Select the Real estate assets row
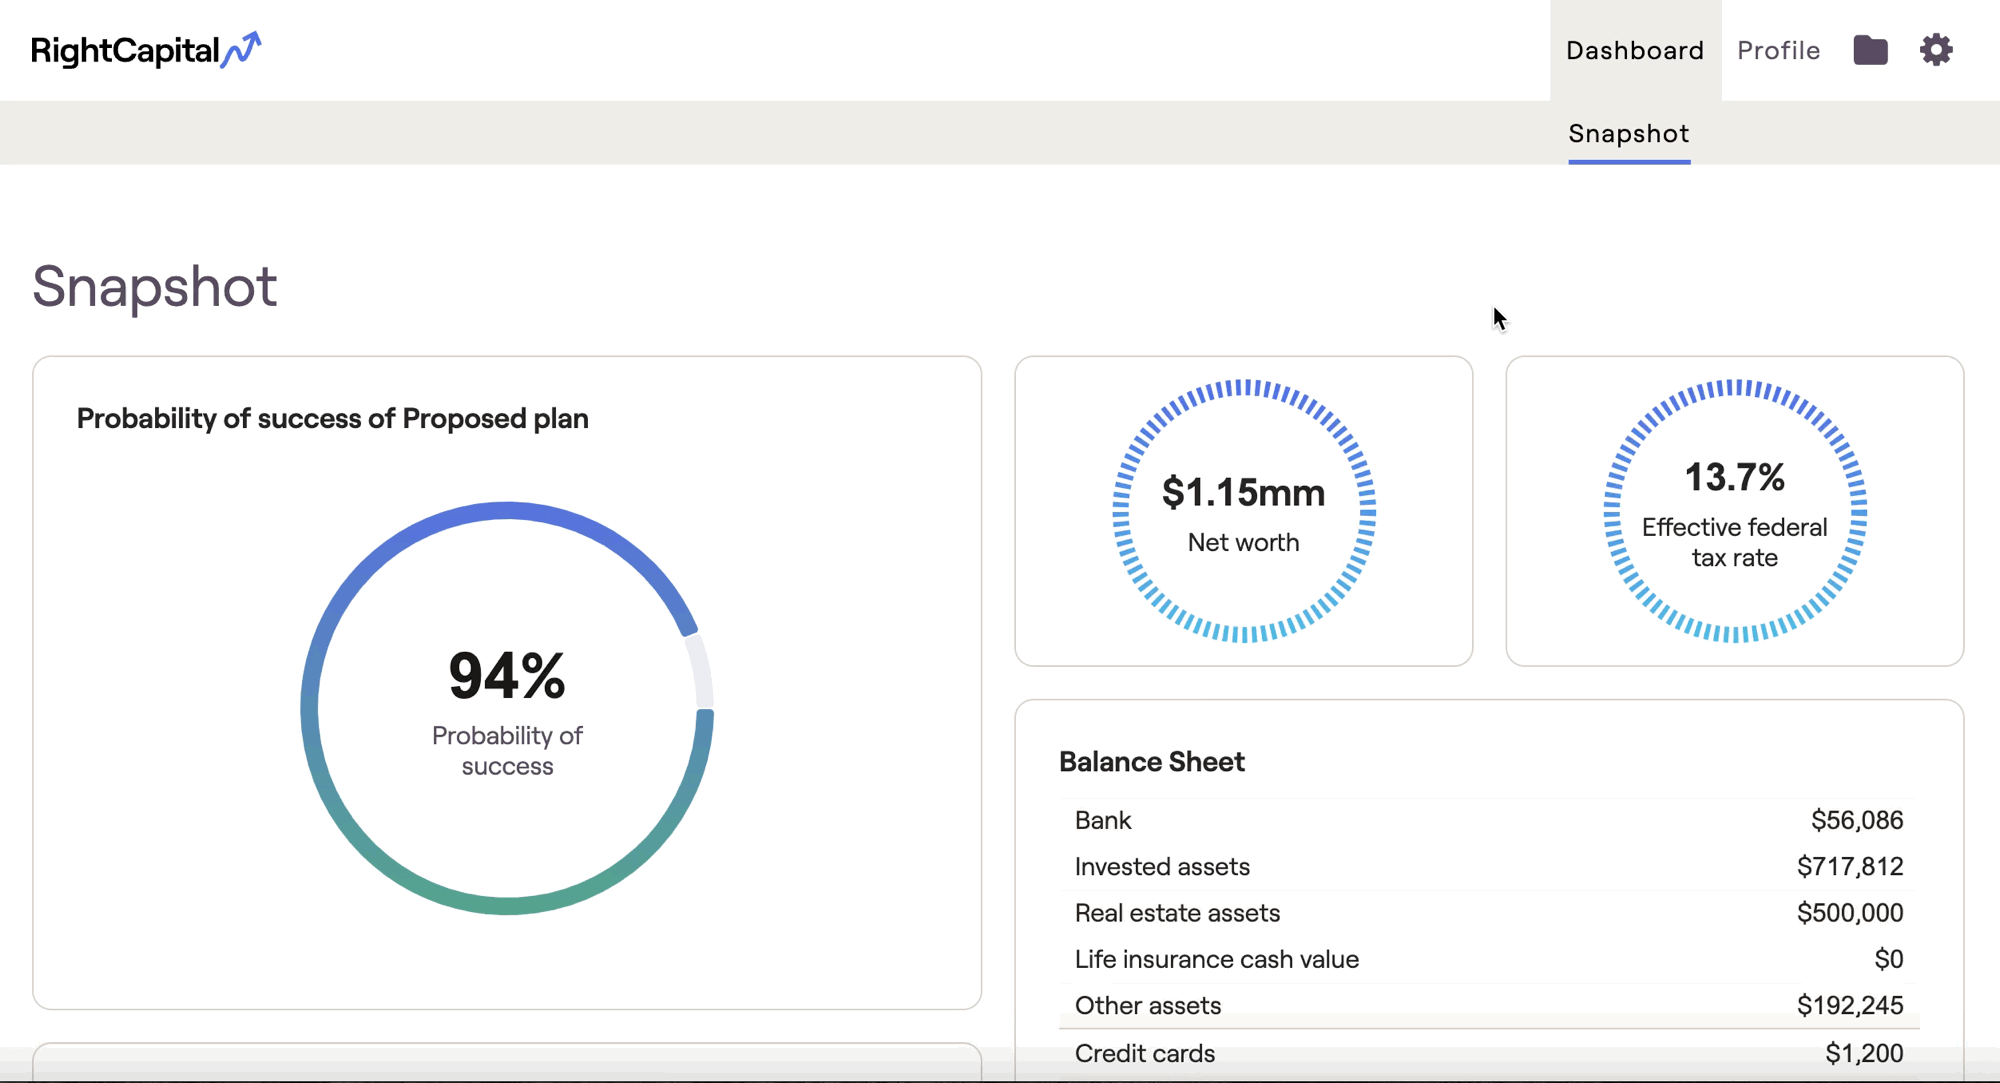The height and width of the screenshot is (1083, 2000). (x=1488, y=912)
